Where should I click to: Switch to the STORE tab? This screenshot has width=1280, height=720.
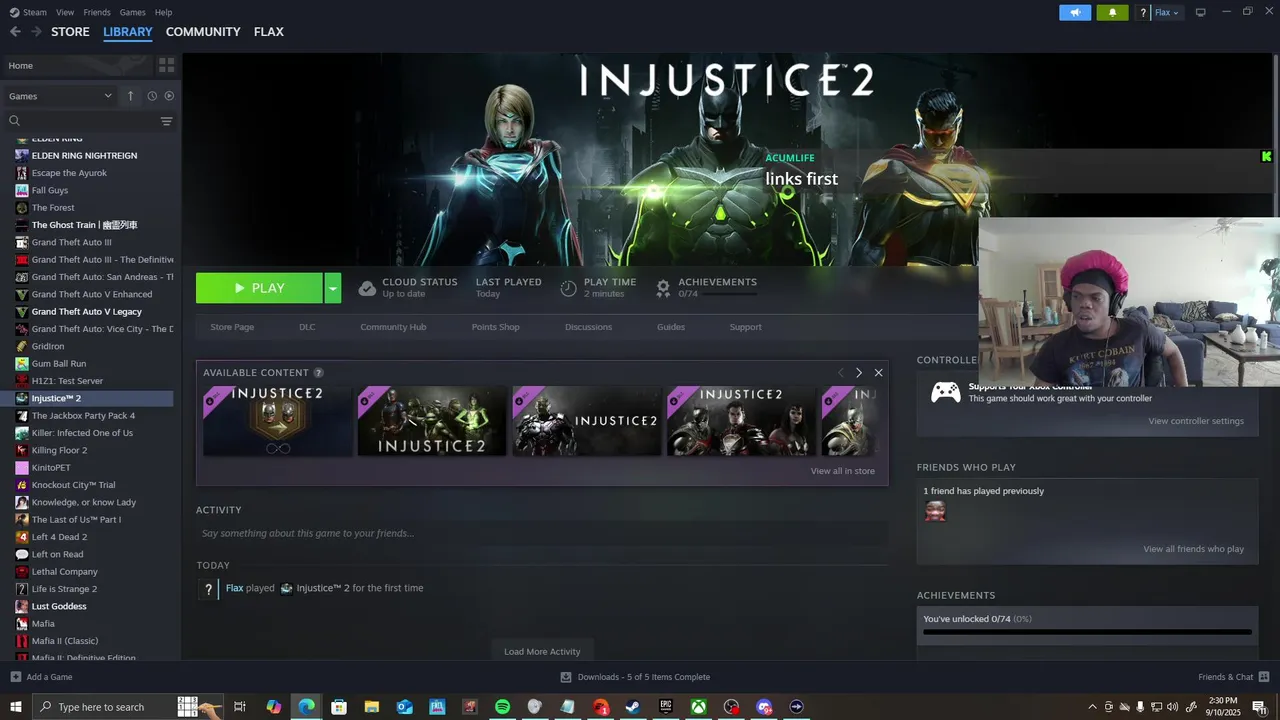(x=70, y=32)
